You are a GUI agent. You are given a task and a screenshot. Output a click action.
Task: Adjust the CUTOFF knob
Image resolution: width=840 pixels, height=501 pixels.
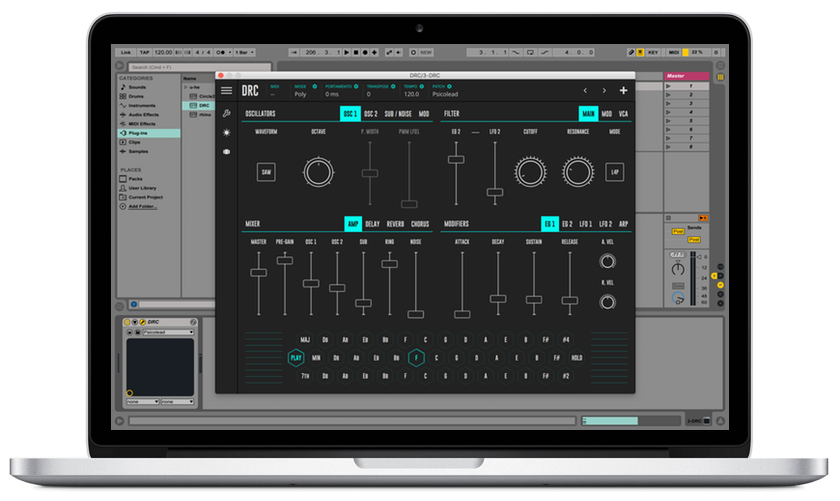point(530,172)
